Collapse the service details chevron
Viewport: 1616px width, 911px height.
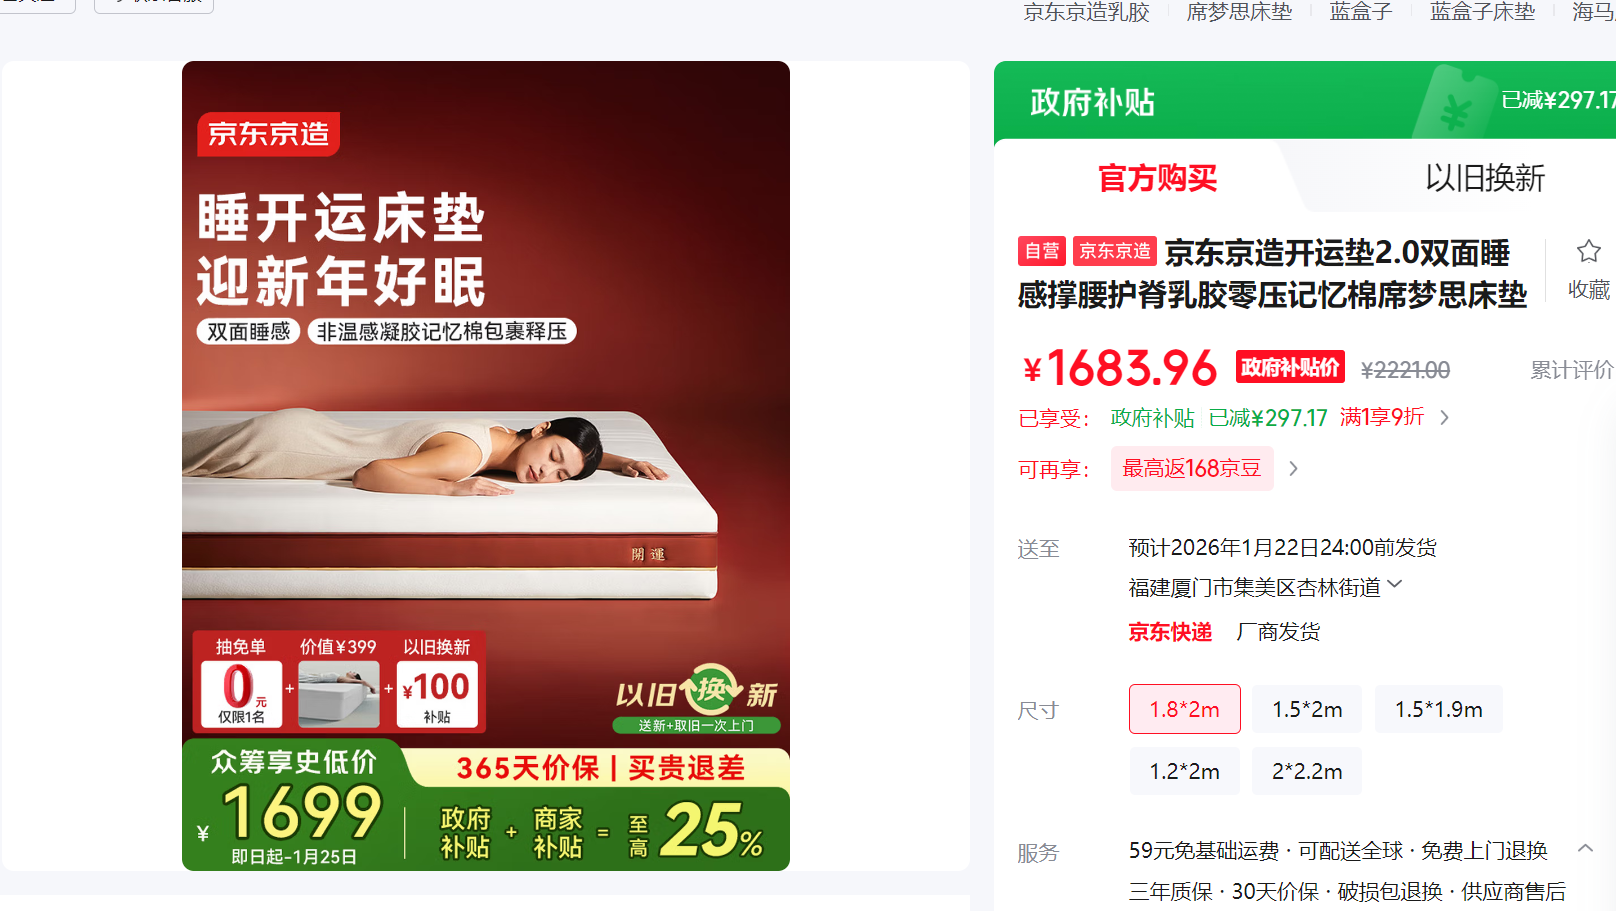click(1585, 848)
